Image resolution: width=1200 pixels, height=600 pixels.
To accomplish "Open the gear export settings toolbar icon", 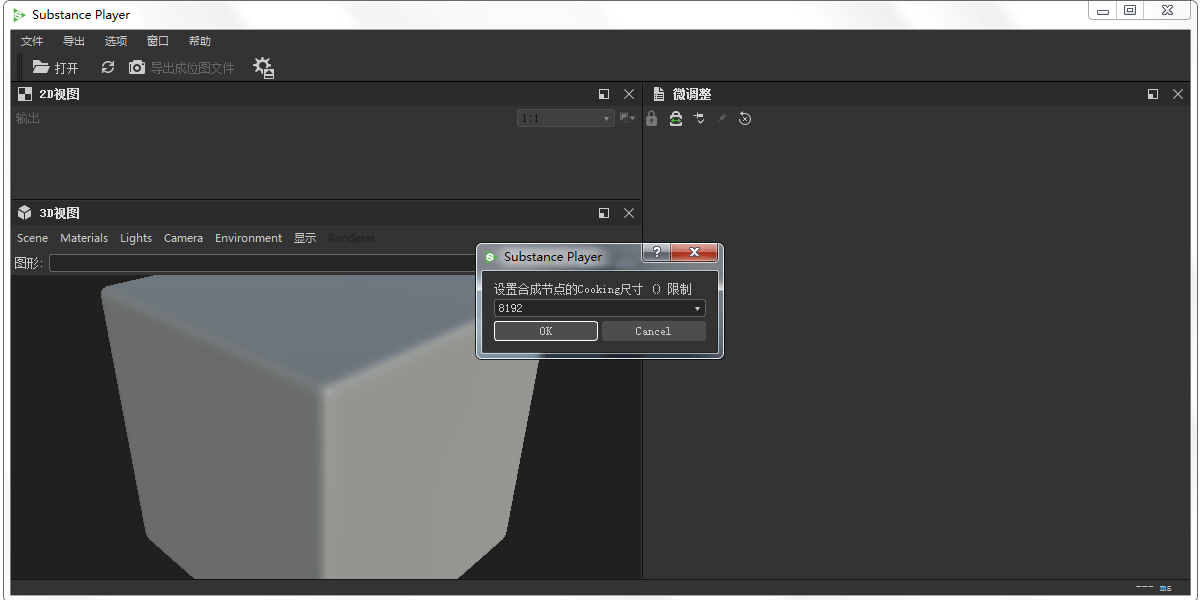I will [x=263, y=68].
